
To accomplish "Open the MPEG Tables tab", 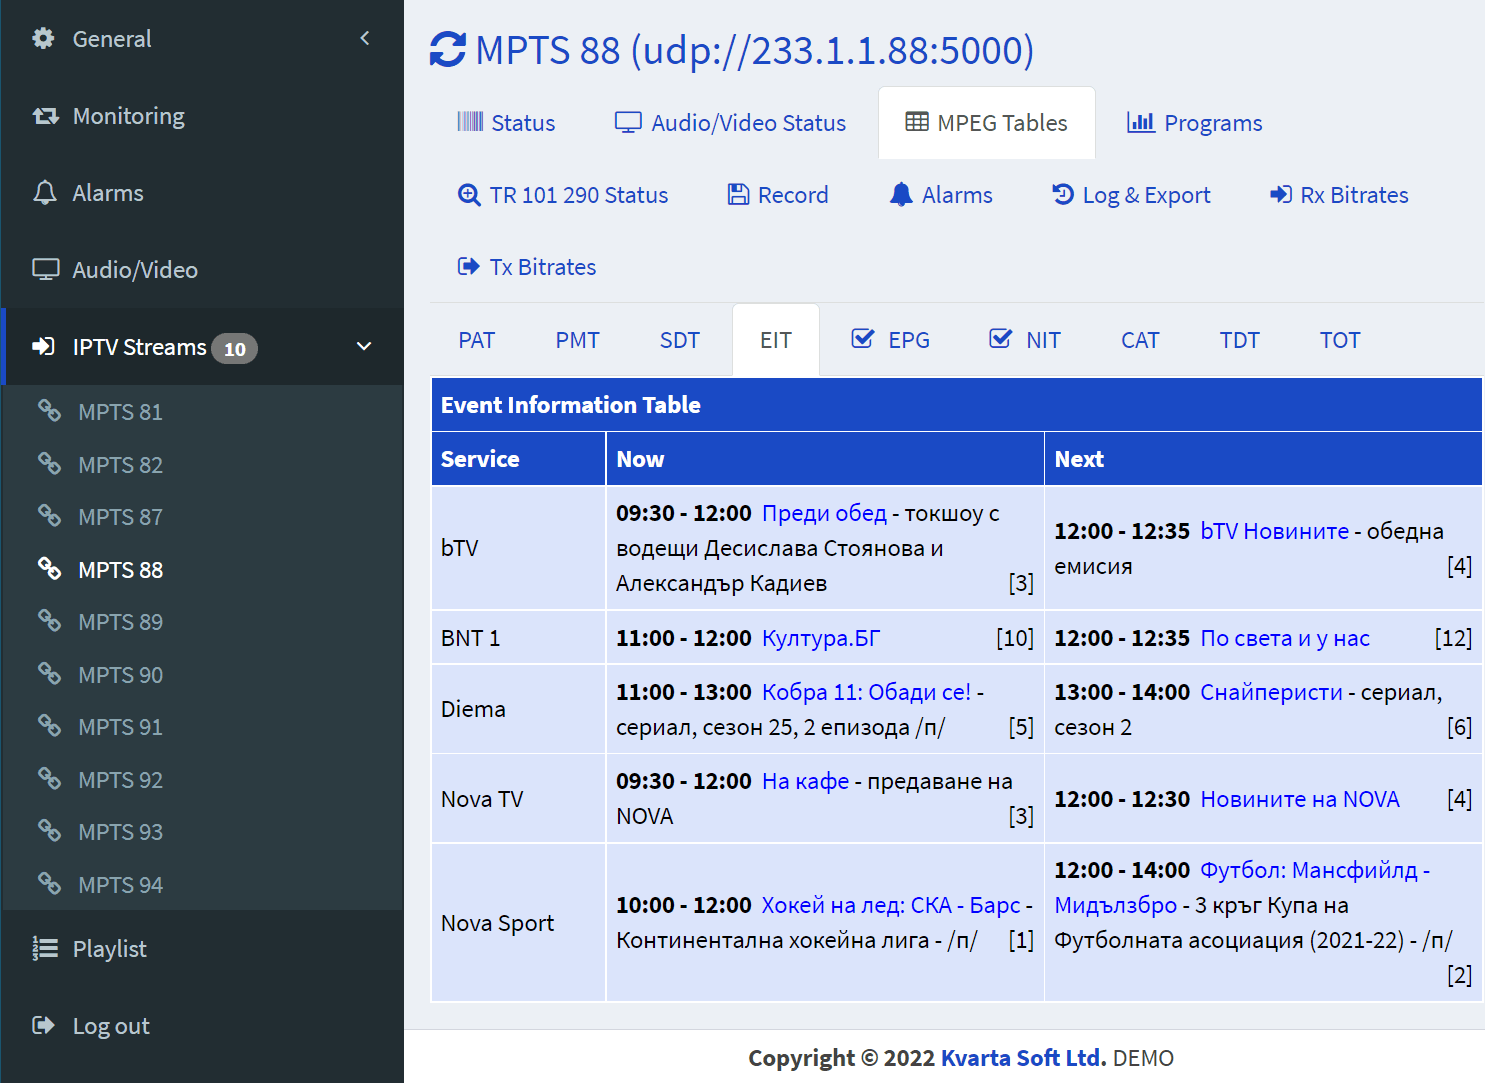I will pyautogui.click(x=987, y=123).
